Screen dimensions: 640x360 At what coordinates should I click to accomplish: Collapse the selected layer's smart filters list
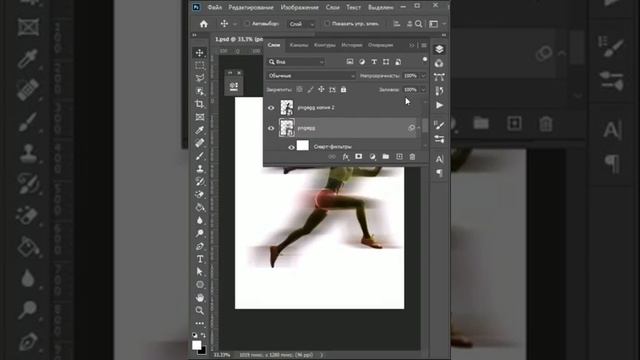[x=419, y=128]
